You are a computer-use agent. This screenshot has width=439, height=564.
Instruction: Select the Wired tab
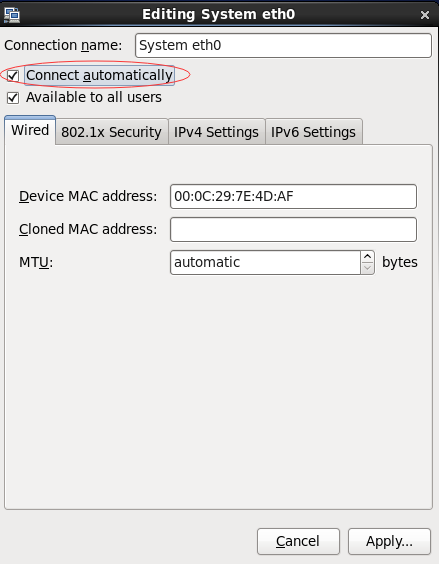point(30,130)
